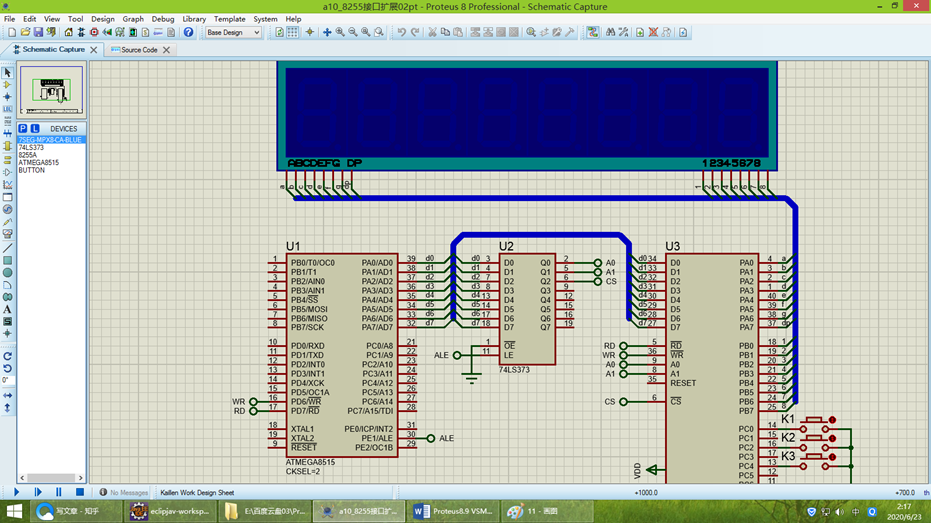The width and height of the screenshot is (931, 524).
Task: Open Word document in the taskbar
Action: 453,512
